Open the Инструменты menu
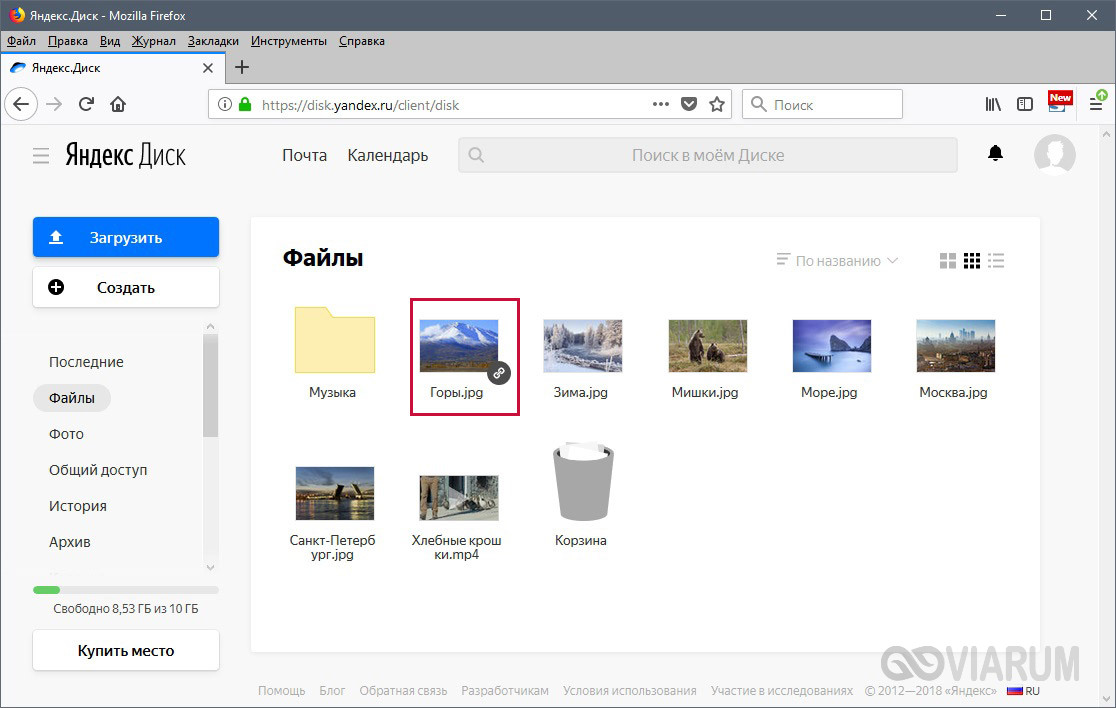Image resolution: width=1116 pixels, height=708 pixels. coord(288,41)
